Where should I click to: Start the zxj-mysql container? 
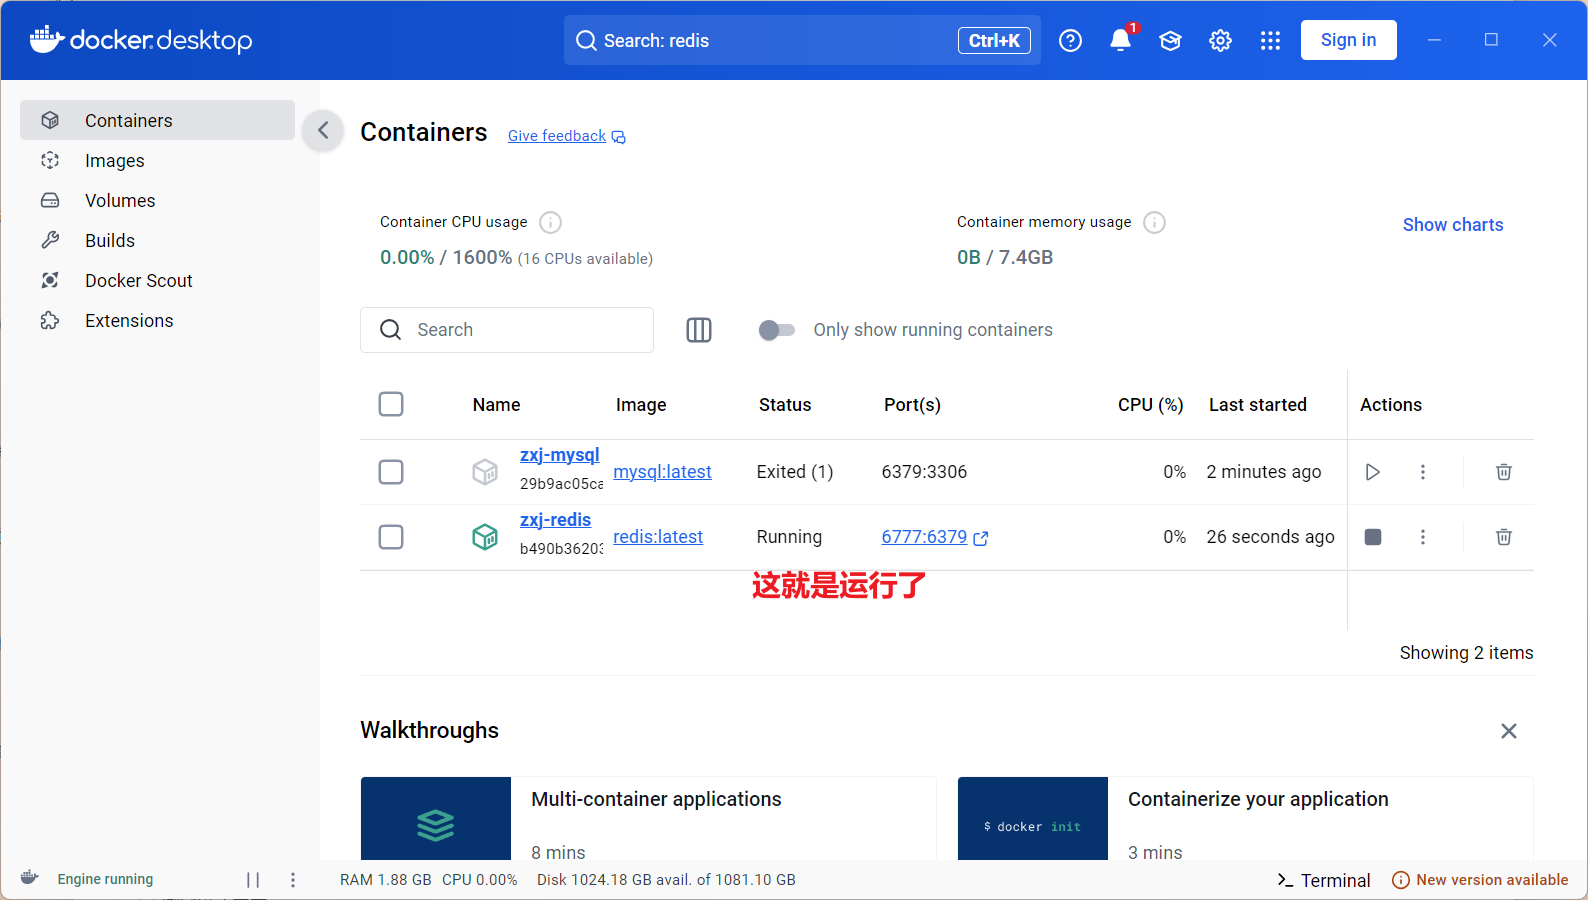[x=1373, y=472]
